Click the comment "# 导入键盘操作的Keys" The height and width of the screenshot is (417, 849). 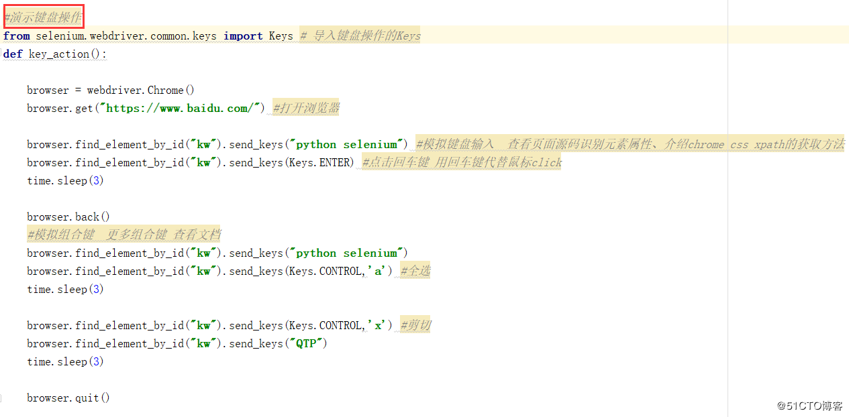(360, 36)
